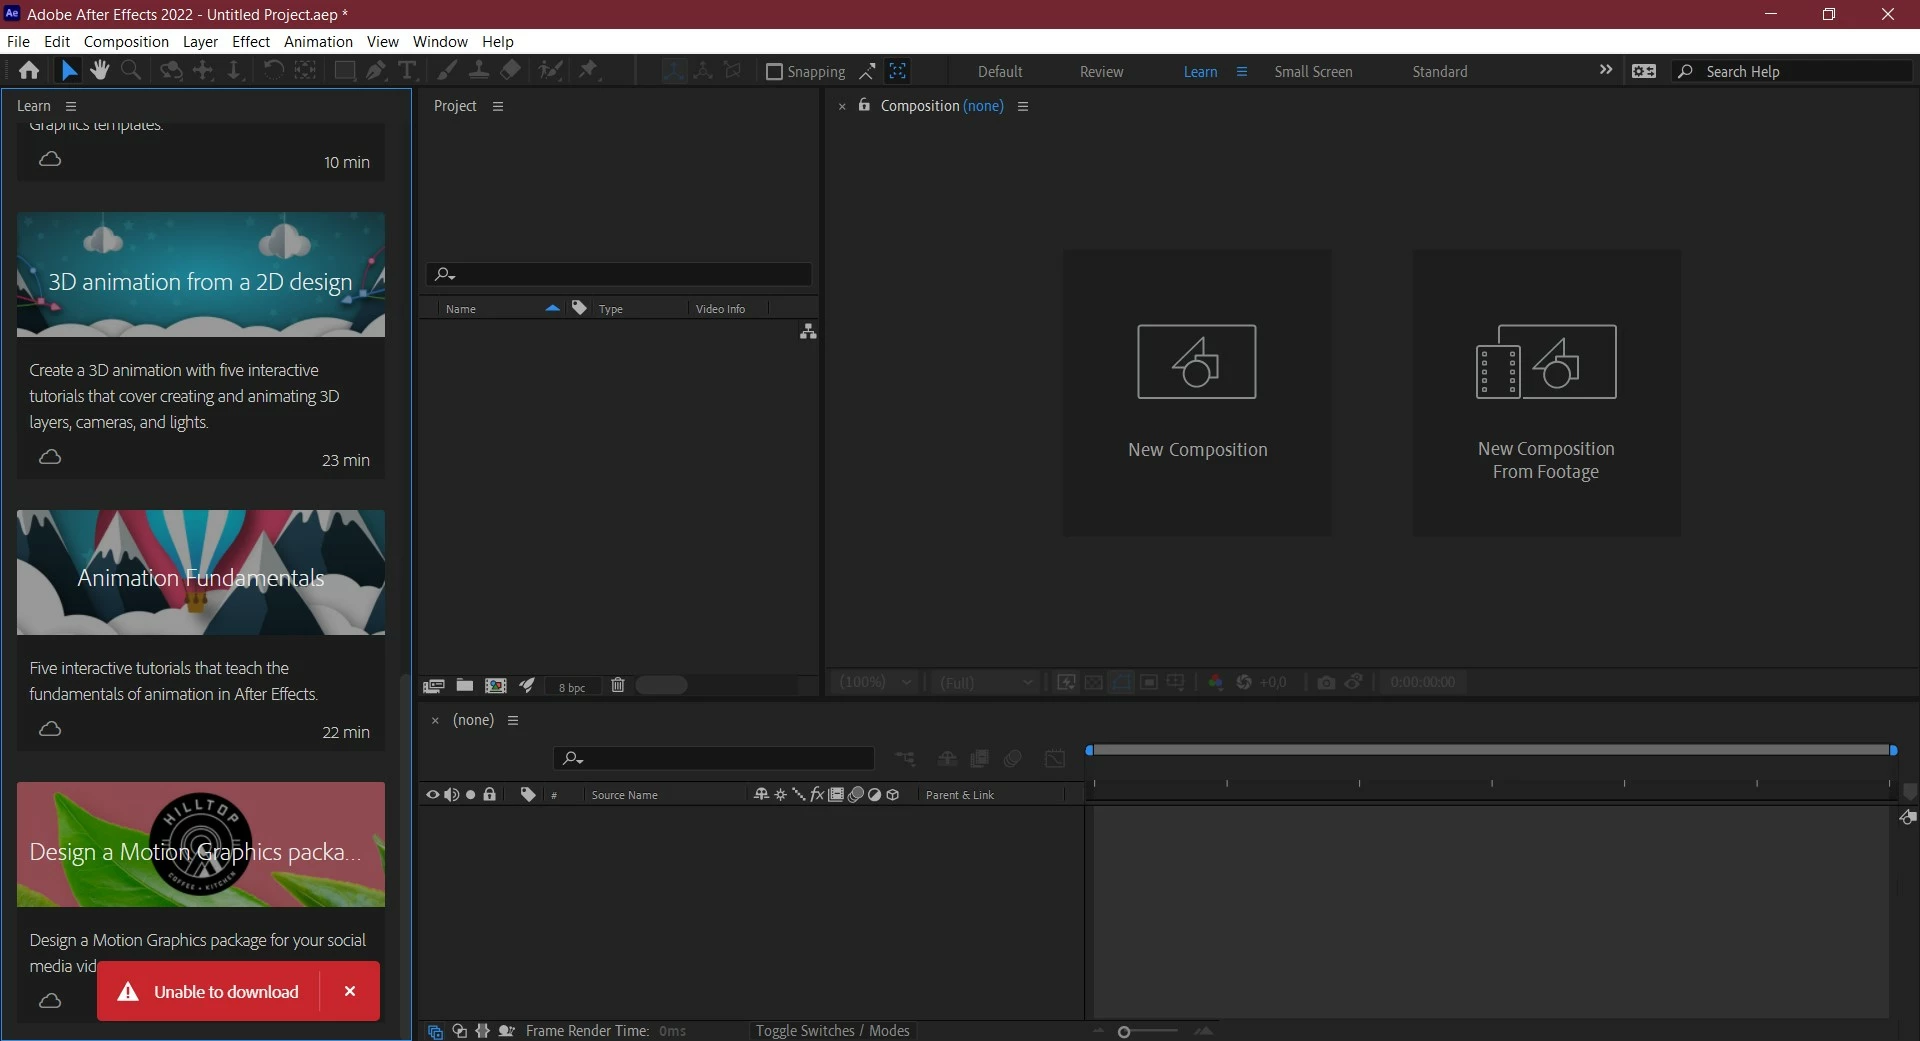The width and height of the screenshot is (1920, 1041).
Task: Open the Layer menu
Action: (200, 41)
